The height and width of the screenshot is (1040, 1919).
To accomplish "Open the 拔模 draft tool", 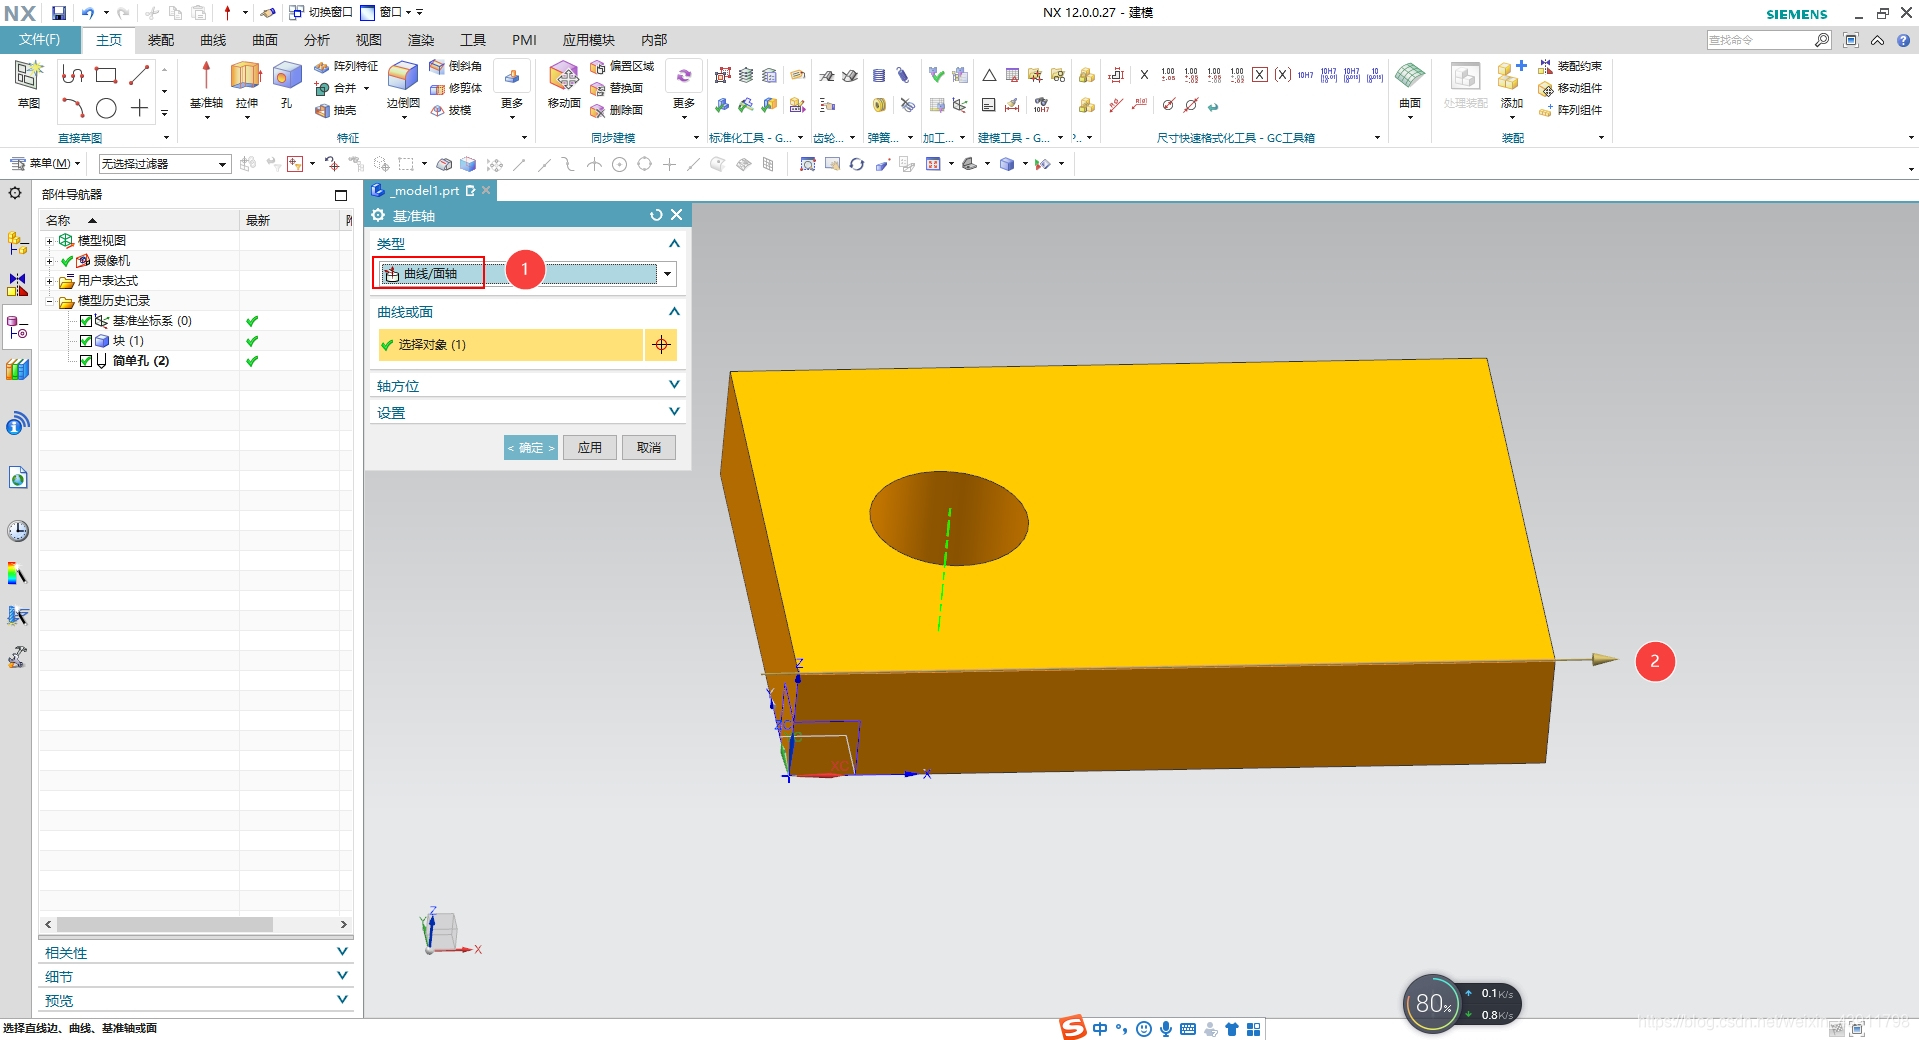I will click(x=451, y=110).
